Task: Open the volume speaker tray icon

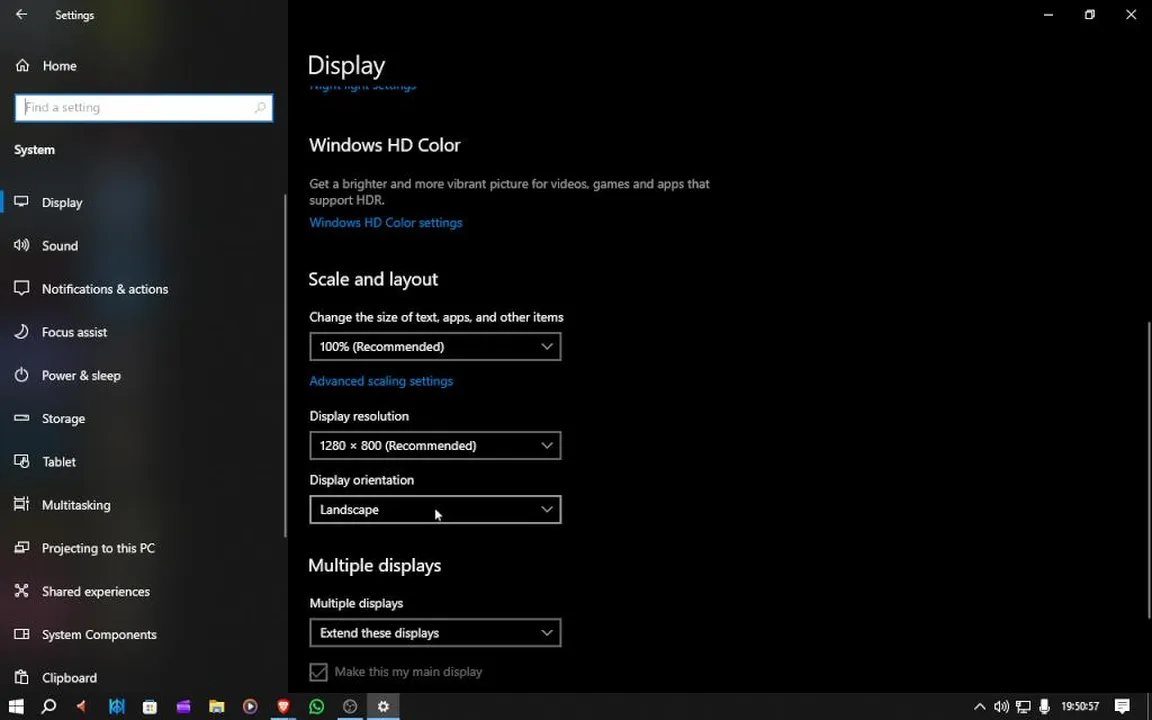Action: (x=1001, y=707)
